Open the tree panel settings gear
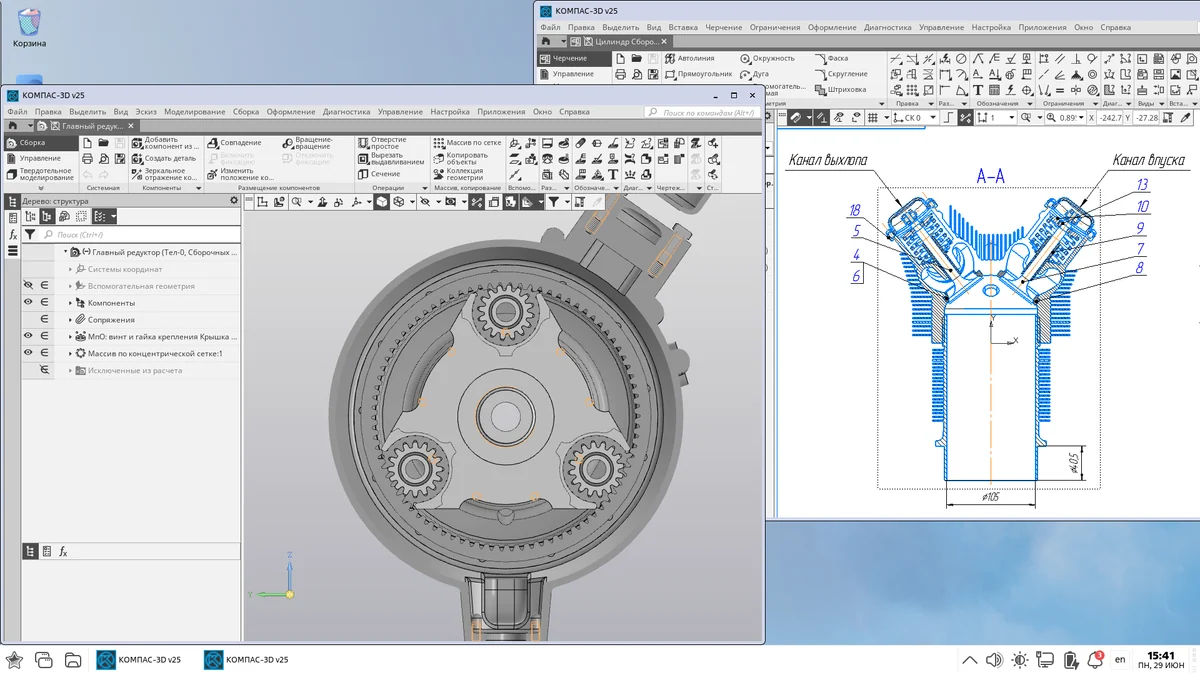The image size is (1200, 675). click(x=234, y=200)
